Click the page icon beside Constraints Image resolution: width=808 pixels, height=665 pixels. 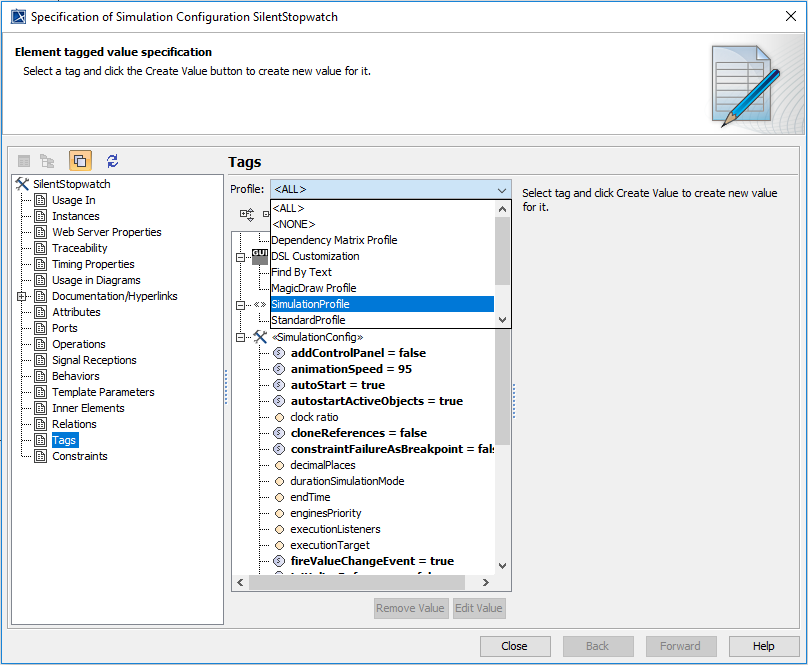coord(40,456)
